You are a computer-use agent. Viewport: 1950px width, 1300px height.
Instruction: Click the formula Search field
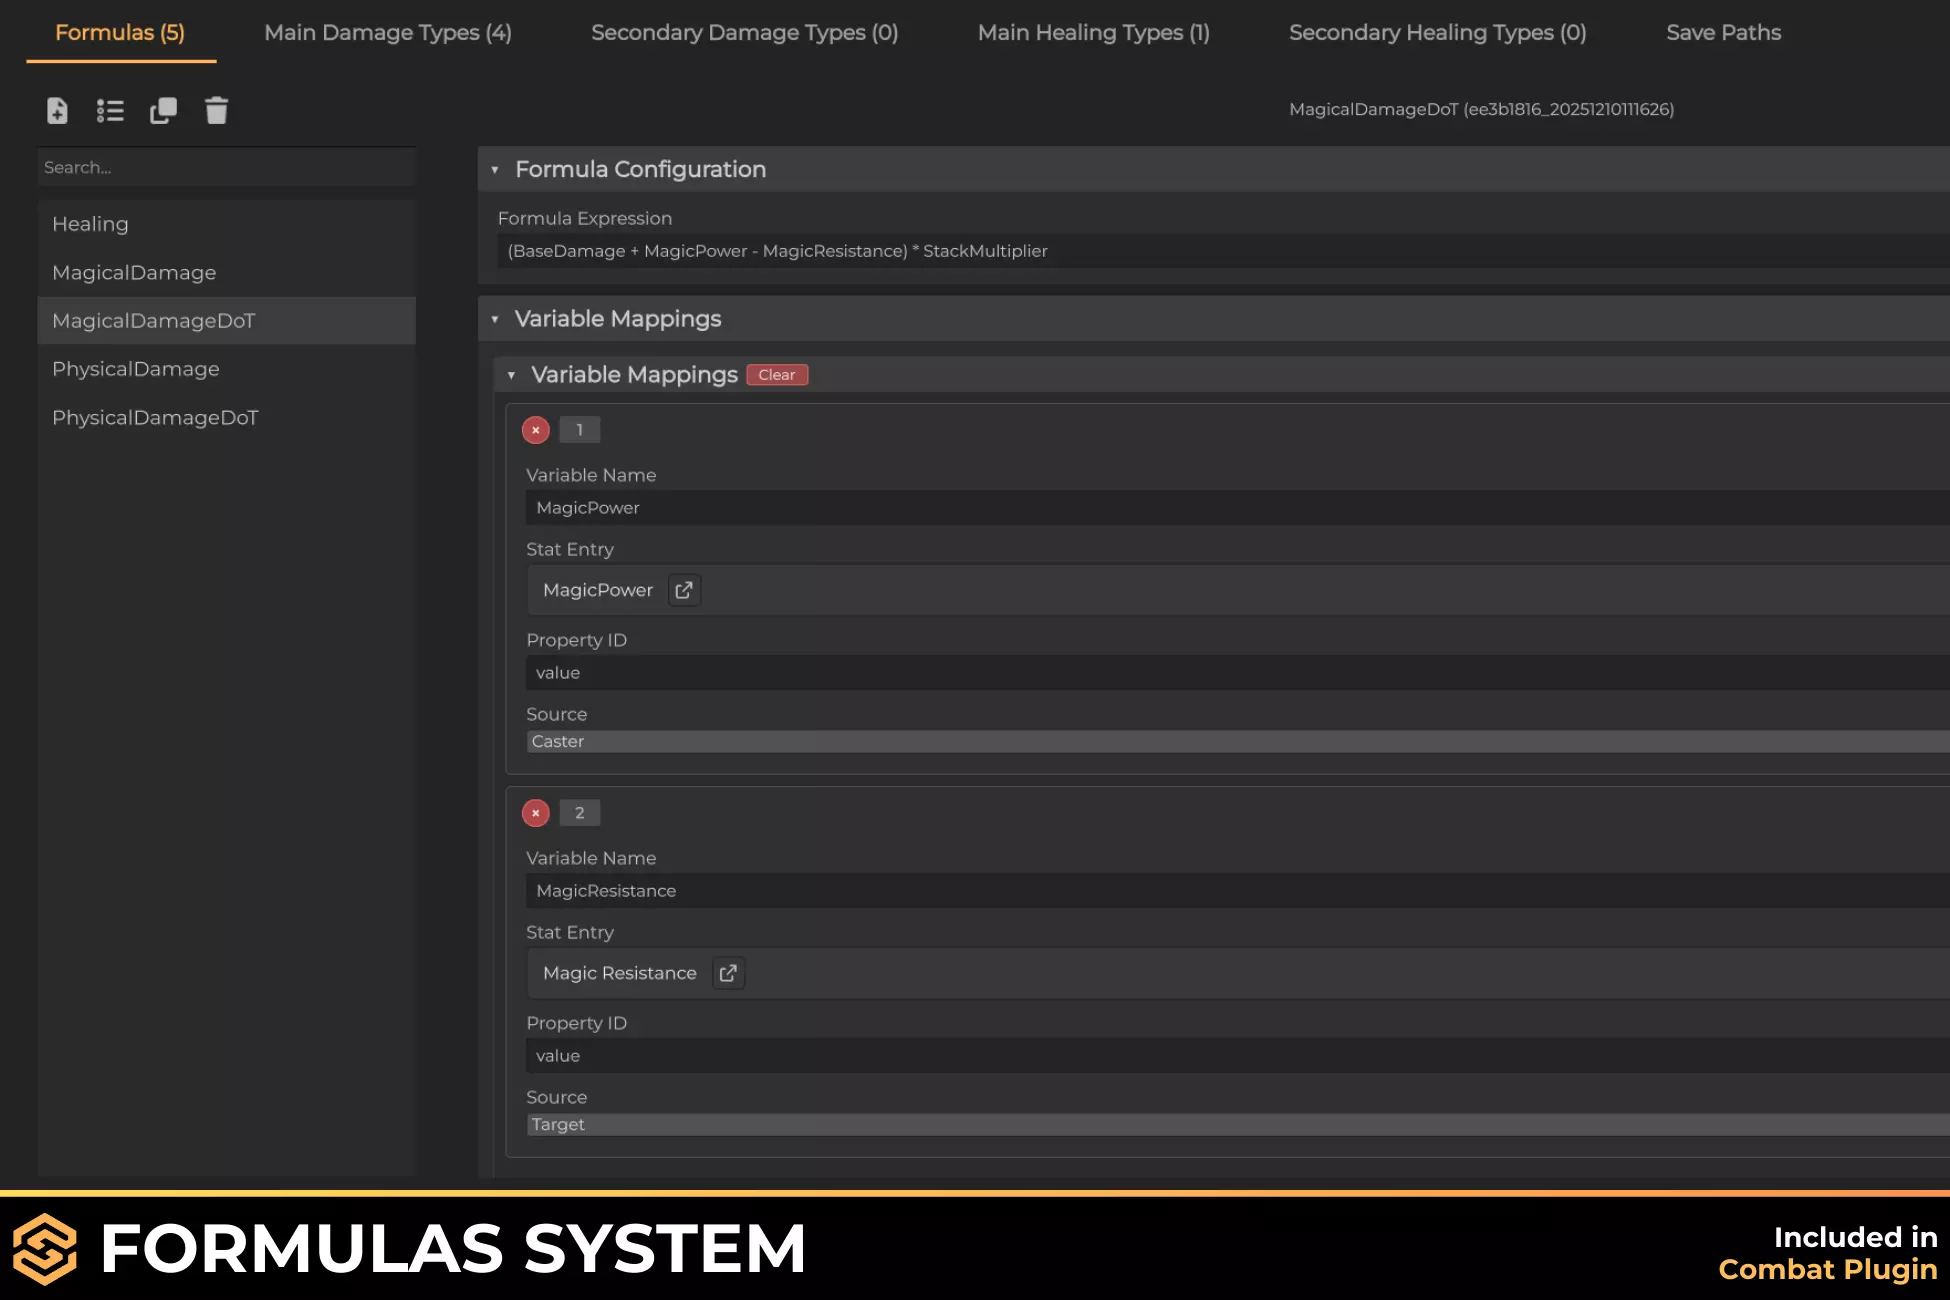pos(226,168)
